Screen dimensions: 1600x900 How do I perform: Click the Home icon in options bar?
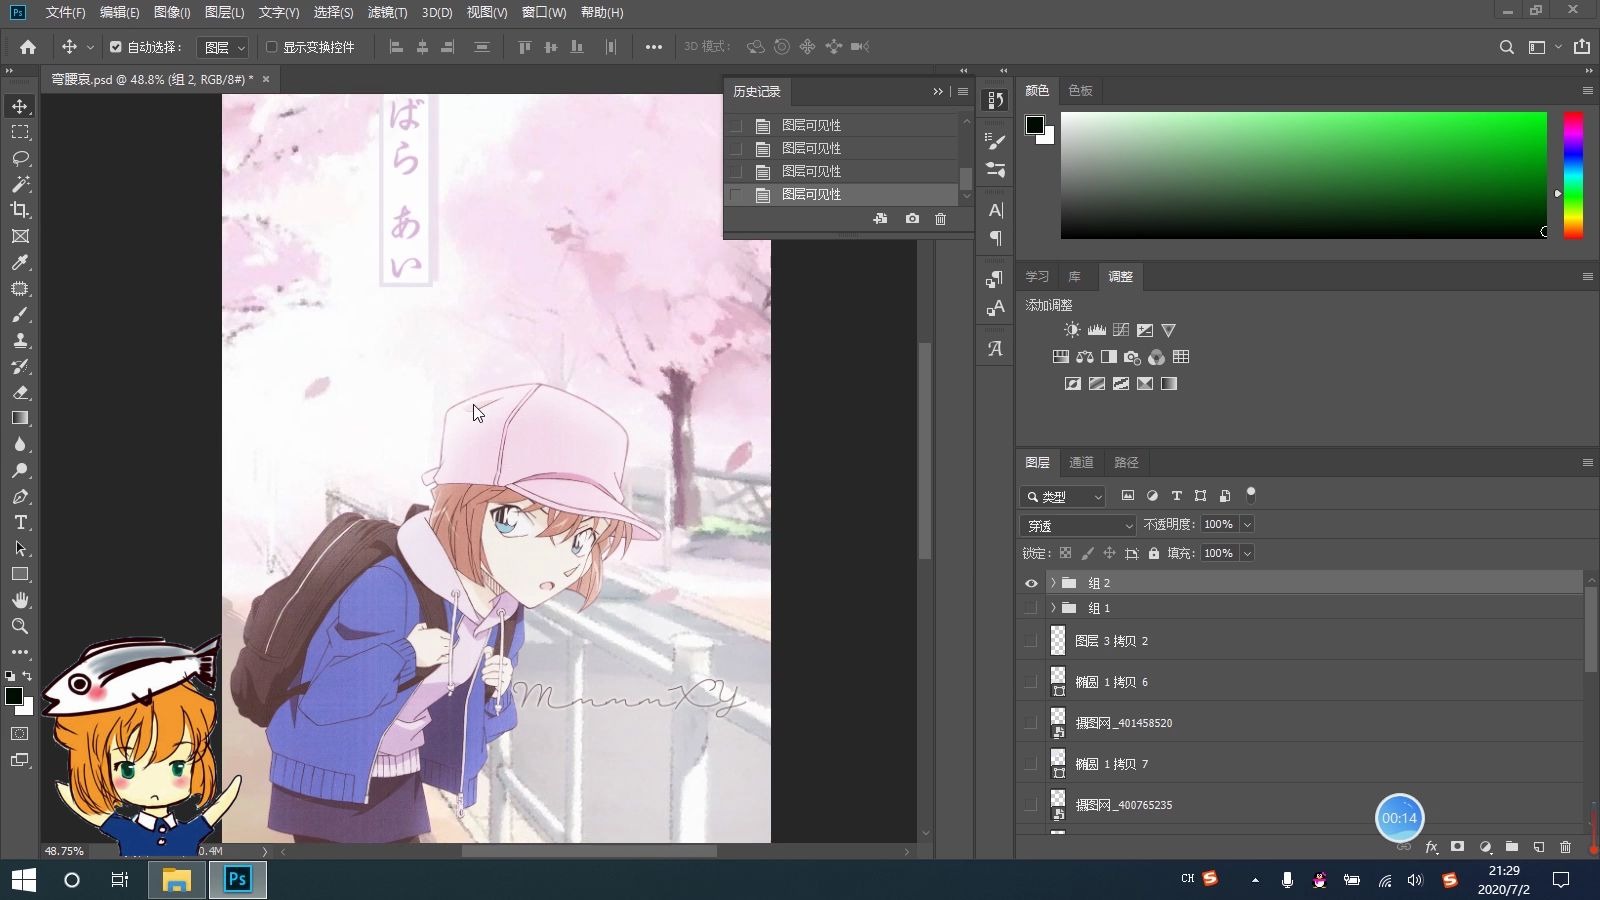point(28,47)
